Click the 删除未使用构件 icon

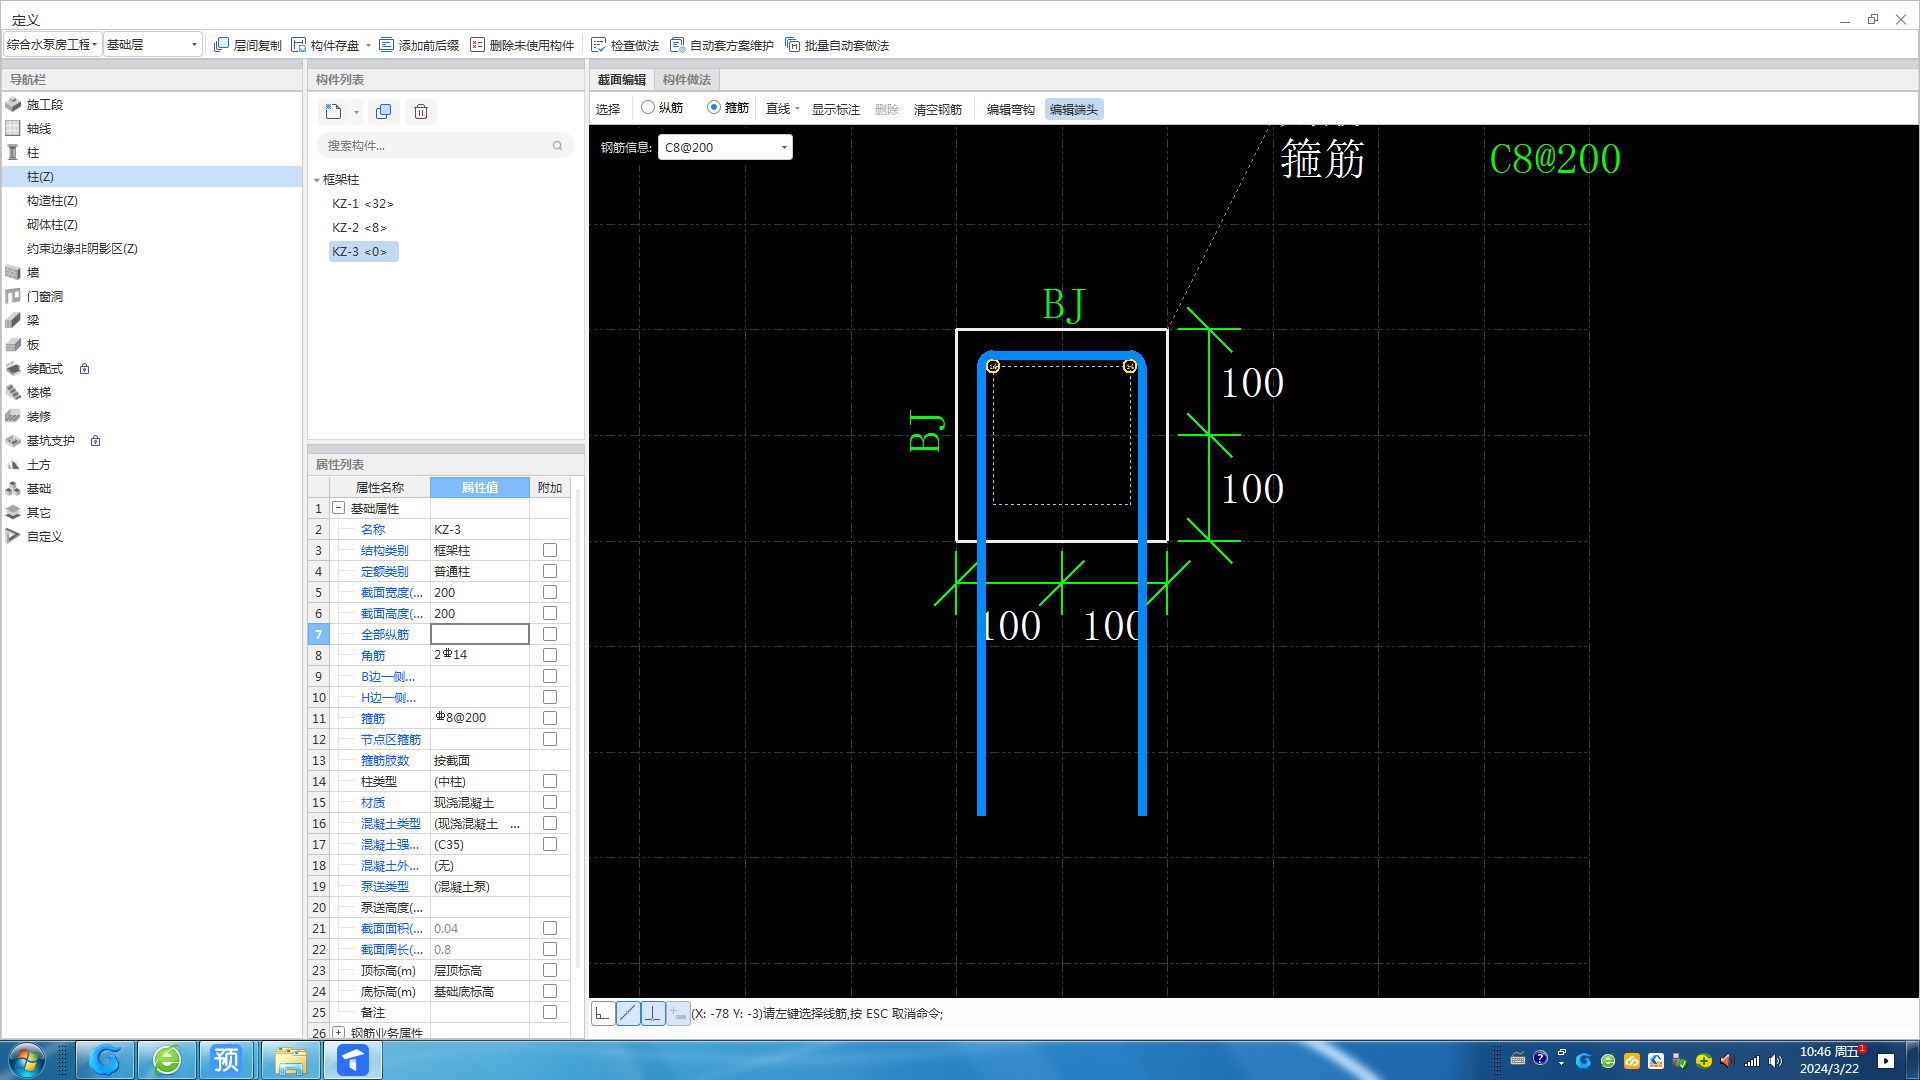point(477,45)
